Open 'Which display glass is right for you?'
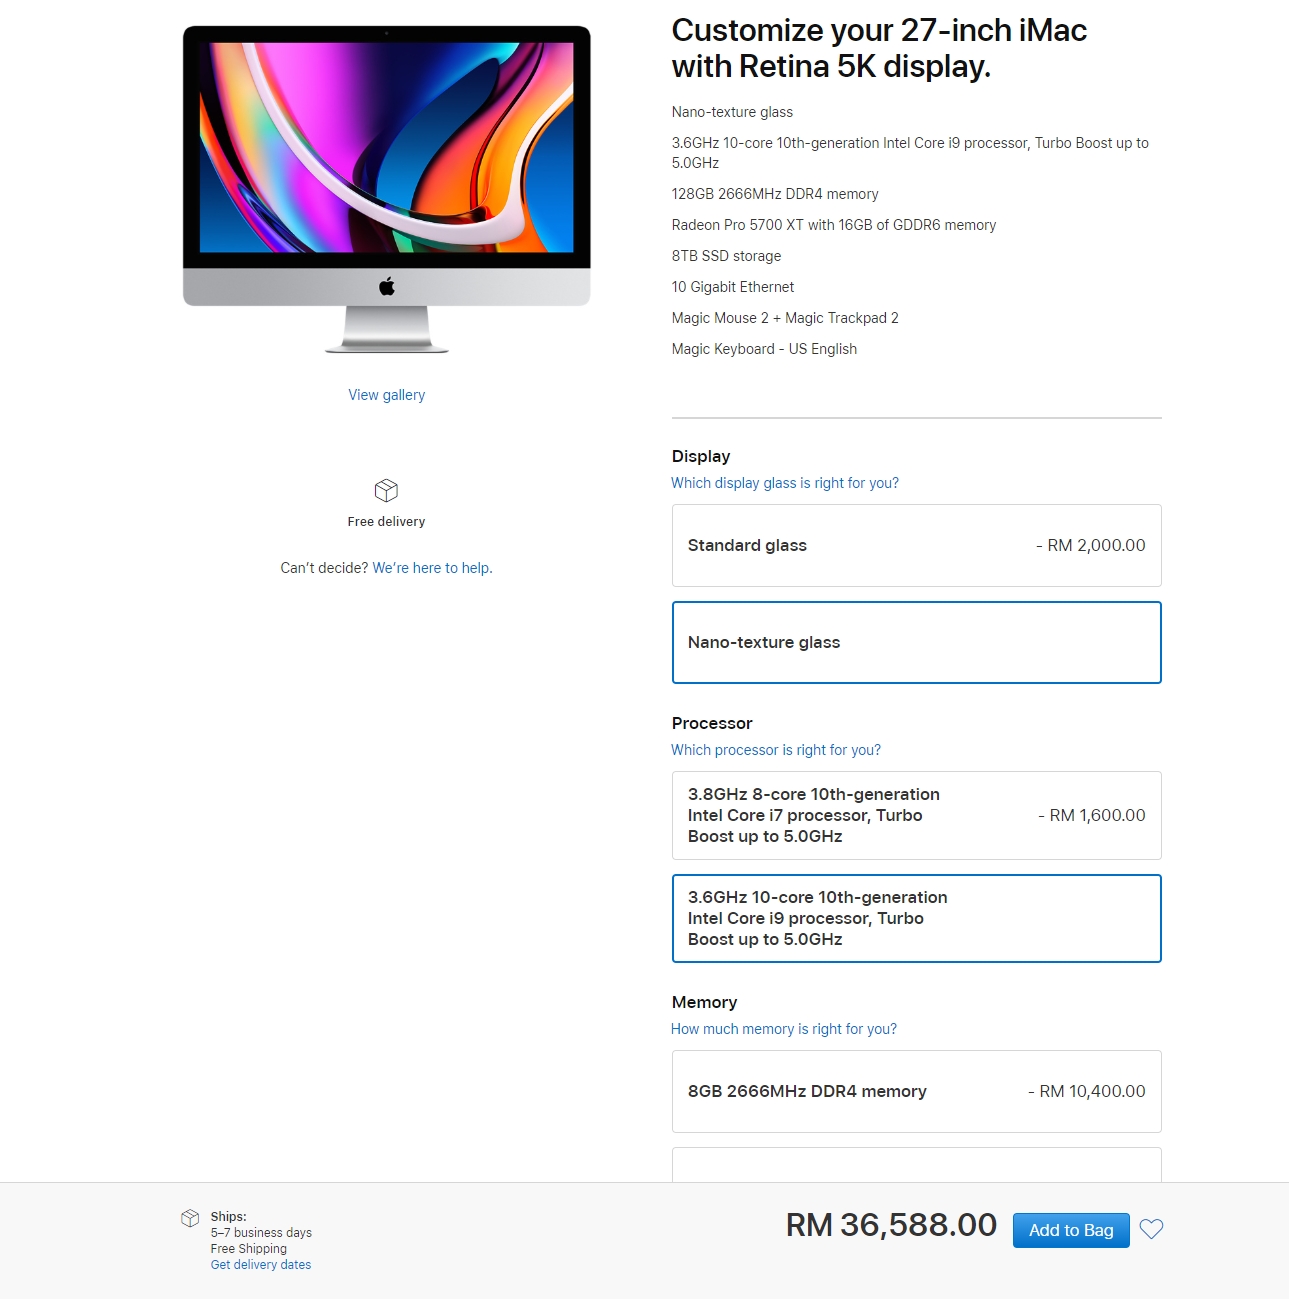Image resolution: width=1289 pixels, height=1299 pixels. pyautogui.click(x=785, y=483)
